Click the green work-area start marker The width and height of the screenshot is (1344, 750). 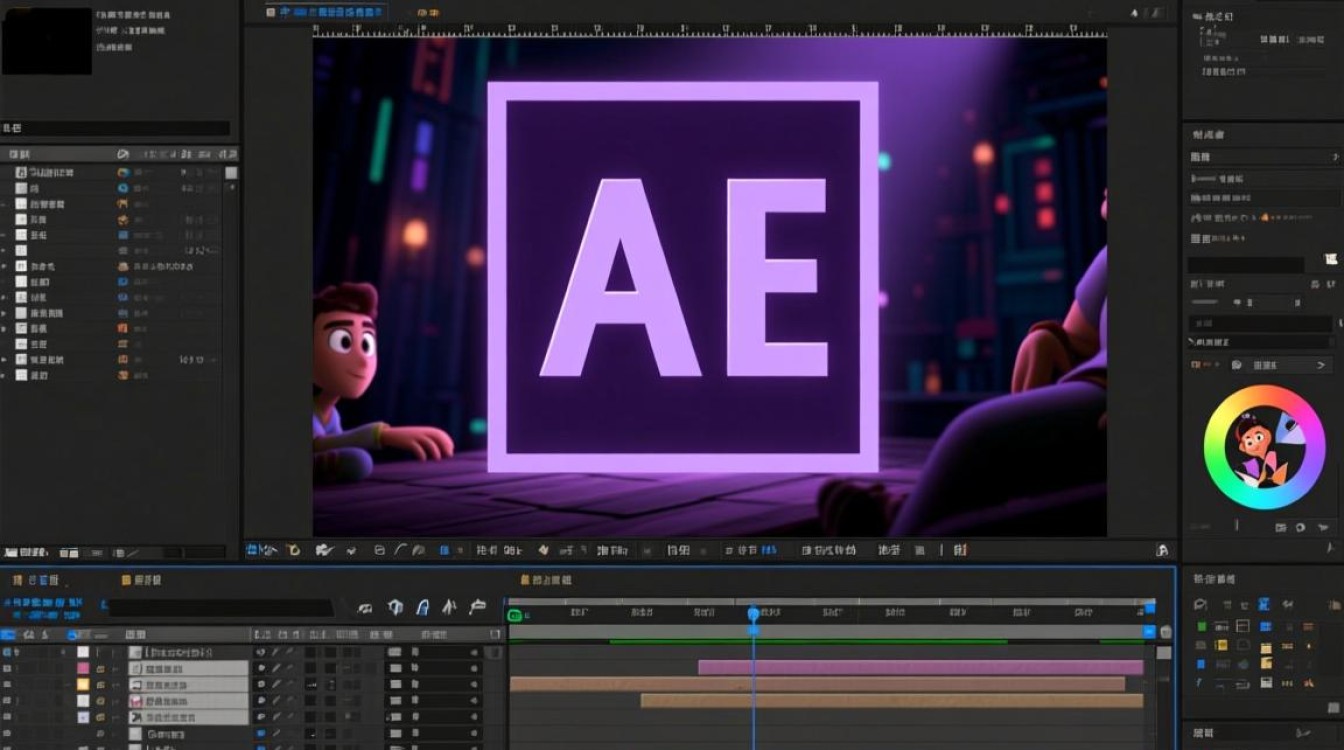515,616
